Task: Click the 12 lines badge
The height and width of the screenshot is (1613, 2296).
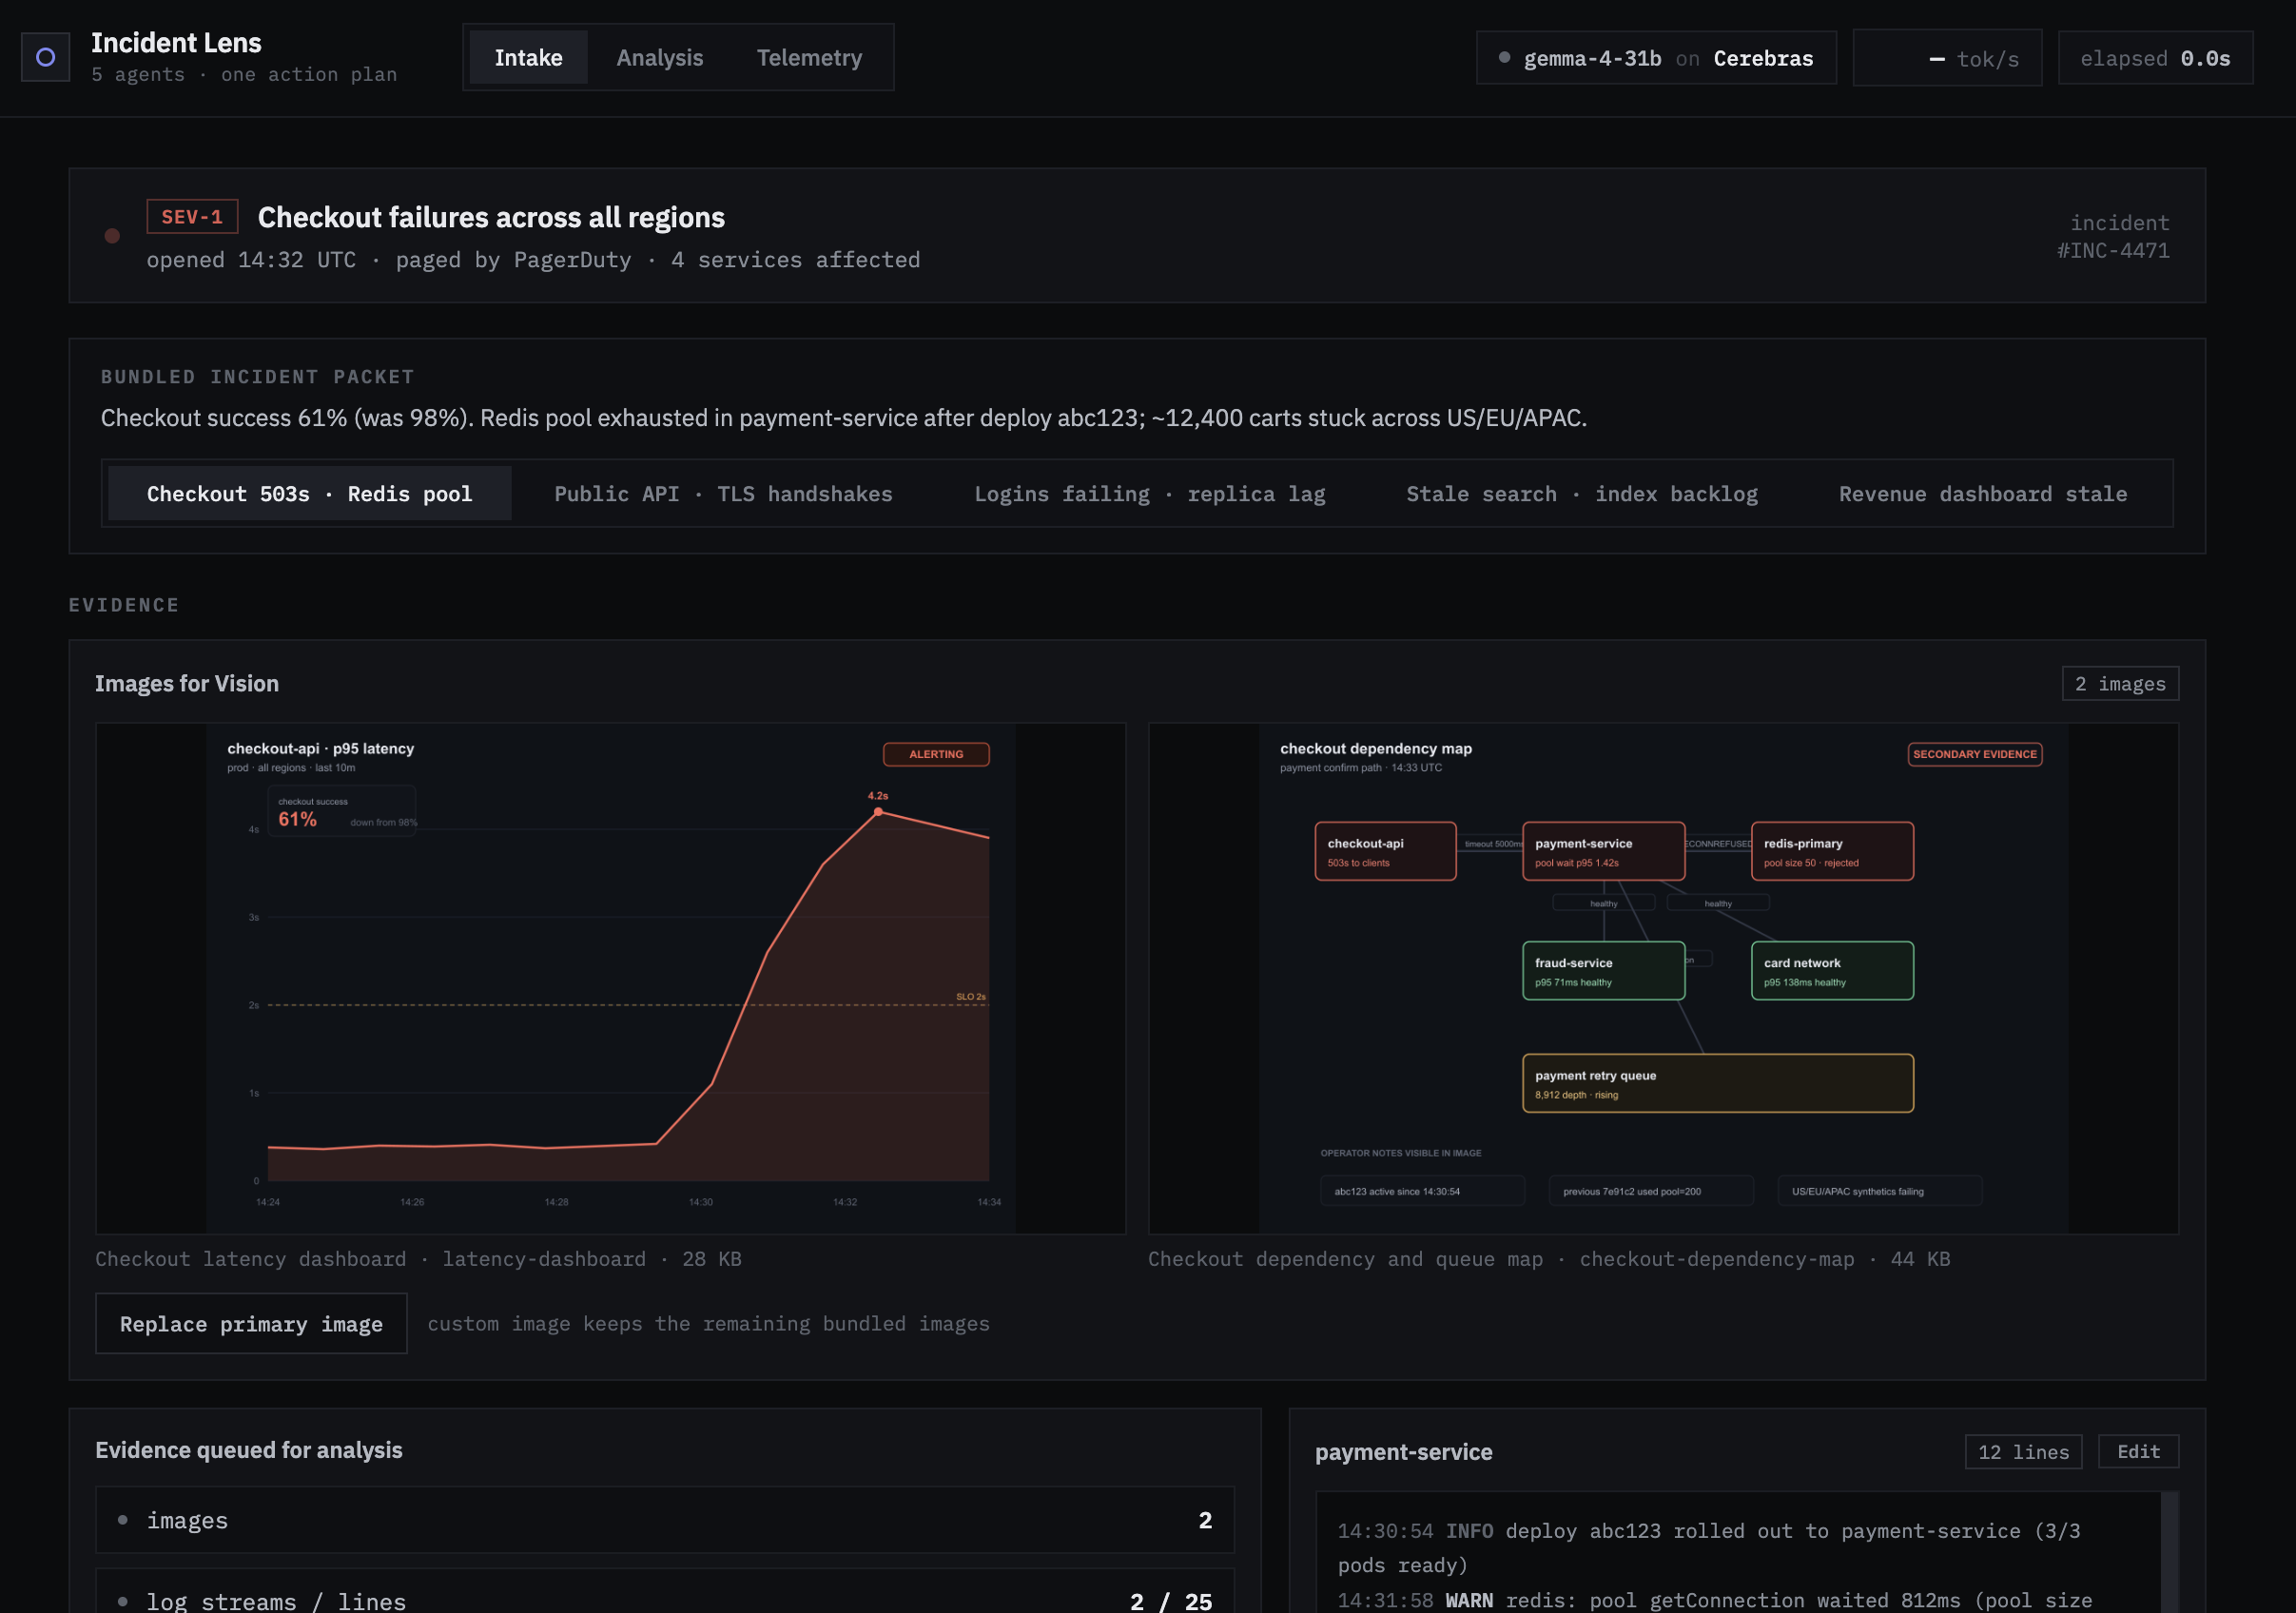Action: [x=2023, y=1451]
